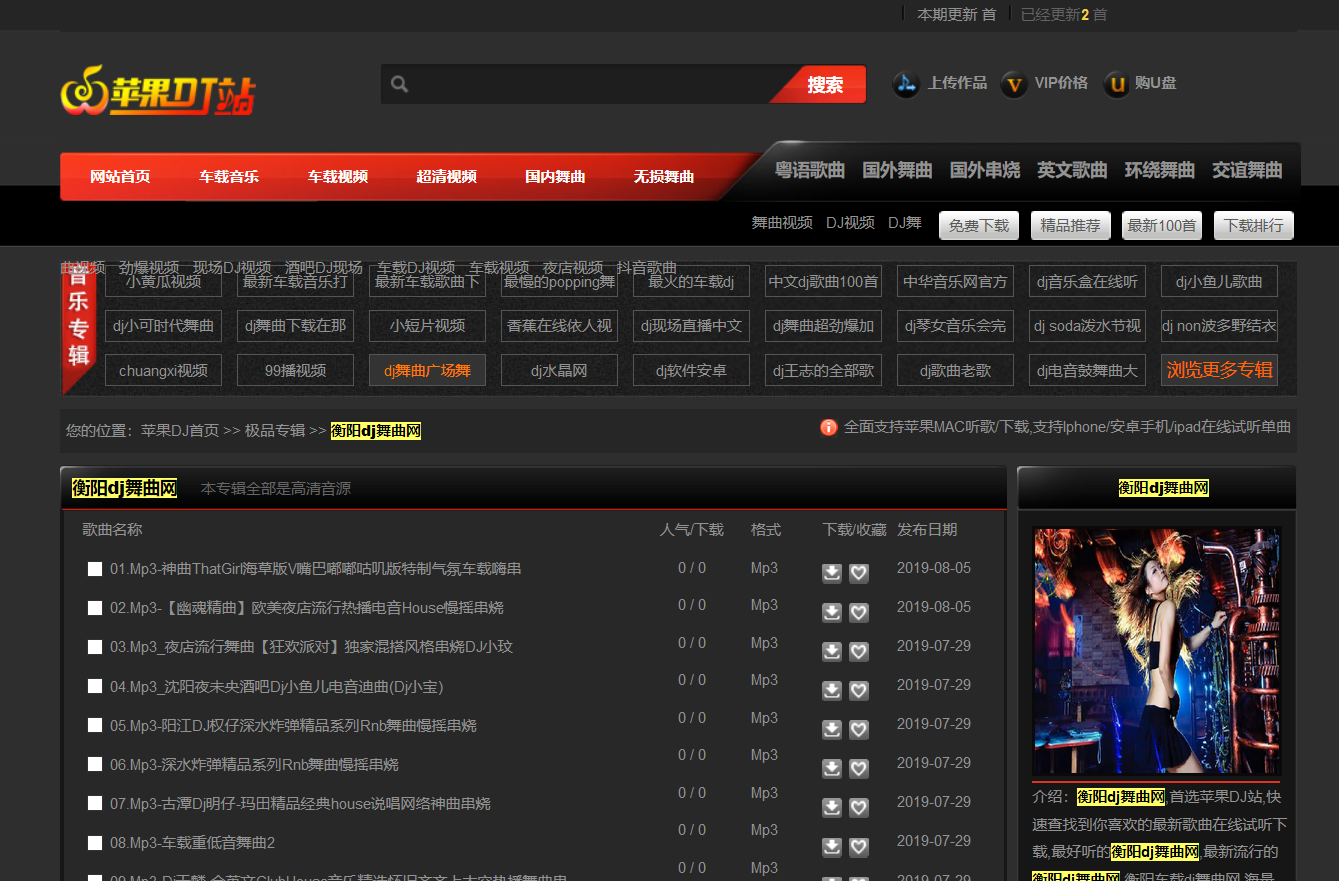Download song 06 深水炸弹精品系列

pos(832,768)
